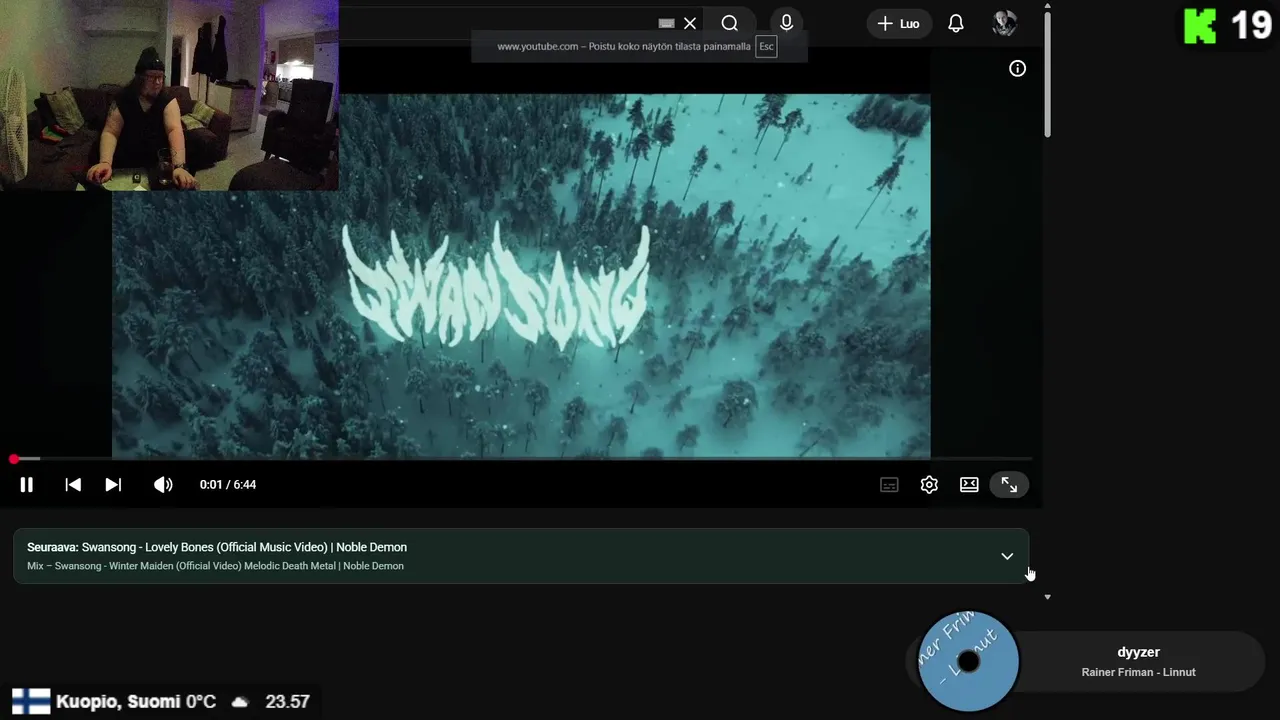Click the green K logo

tap(1200, 26)
